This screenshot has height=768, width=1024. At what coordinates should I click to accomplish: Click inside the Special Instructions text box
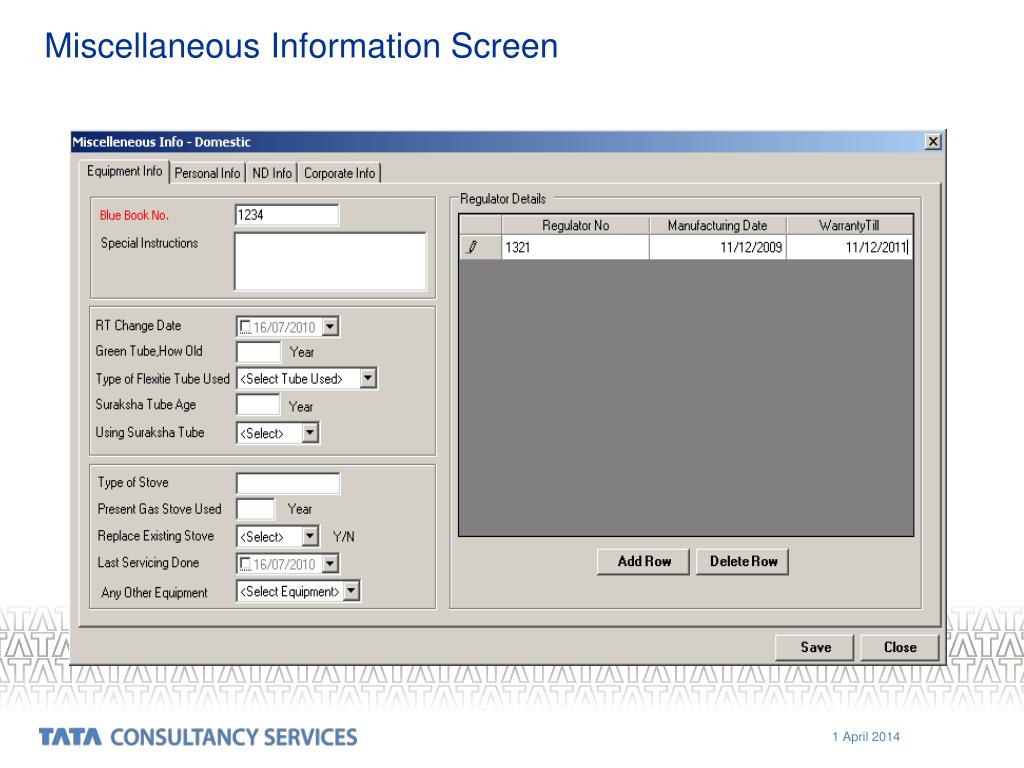pyautogui.click(x=330, y=261)
